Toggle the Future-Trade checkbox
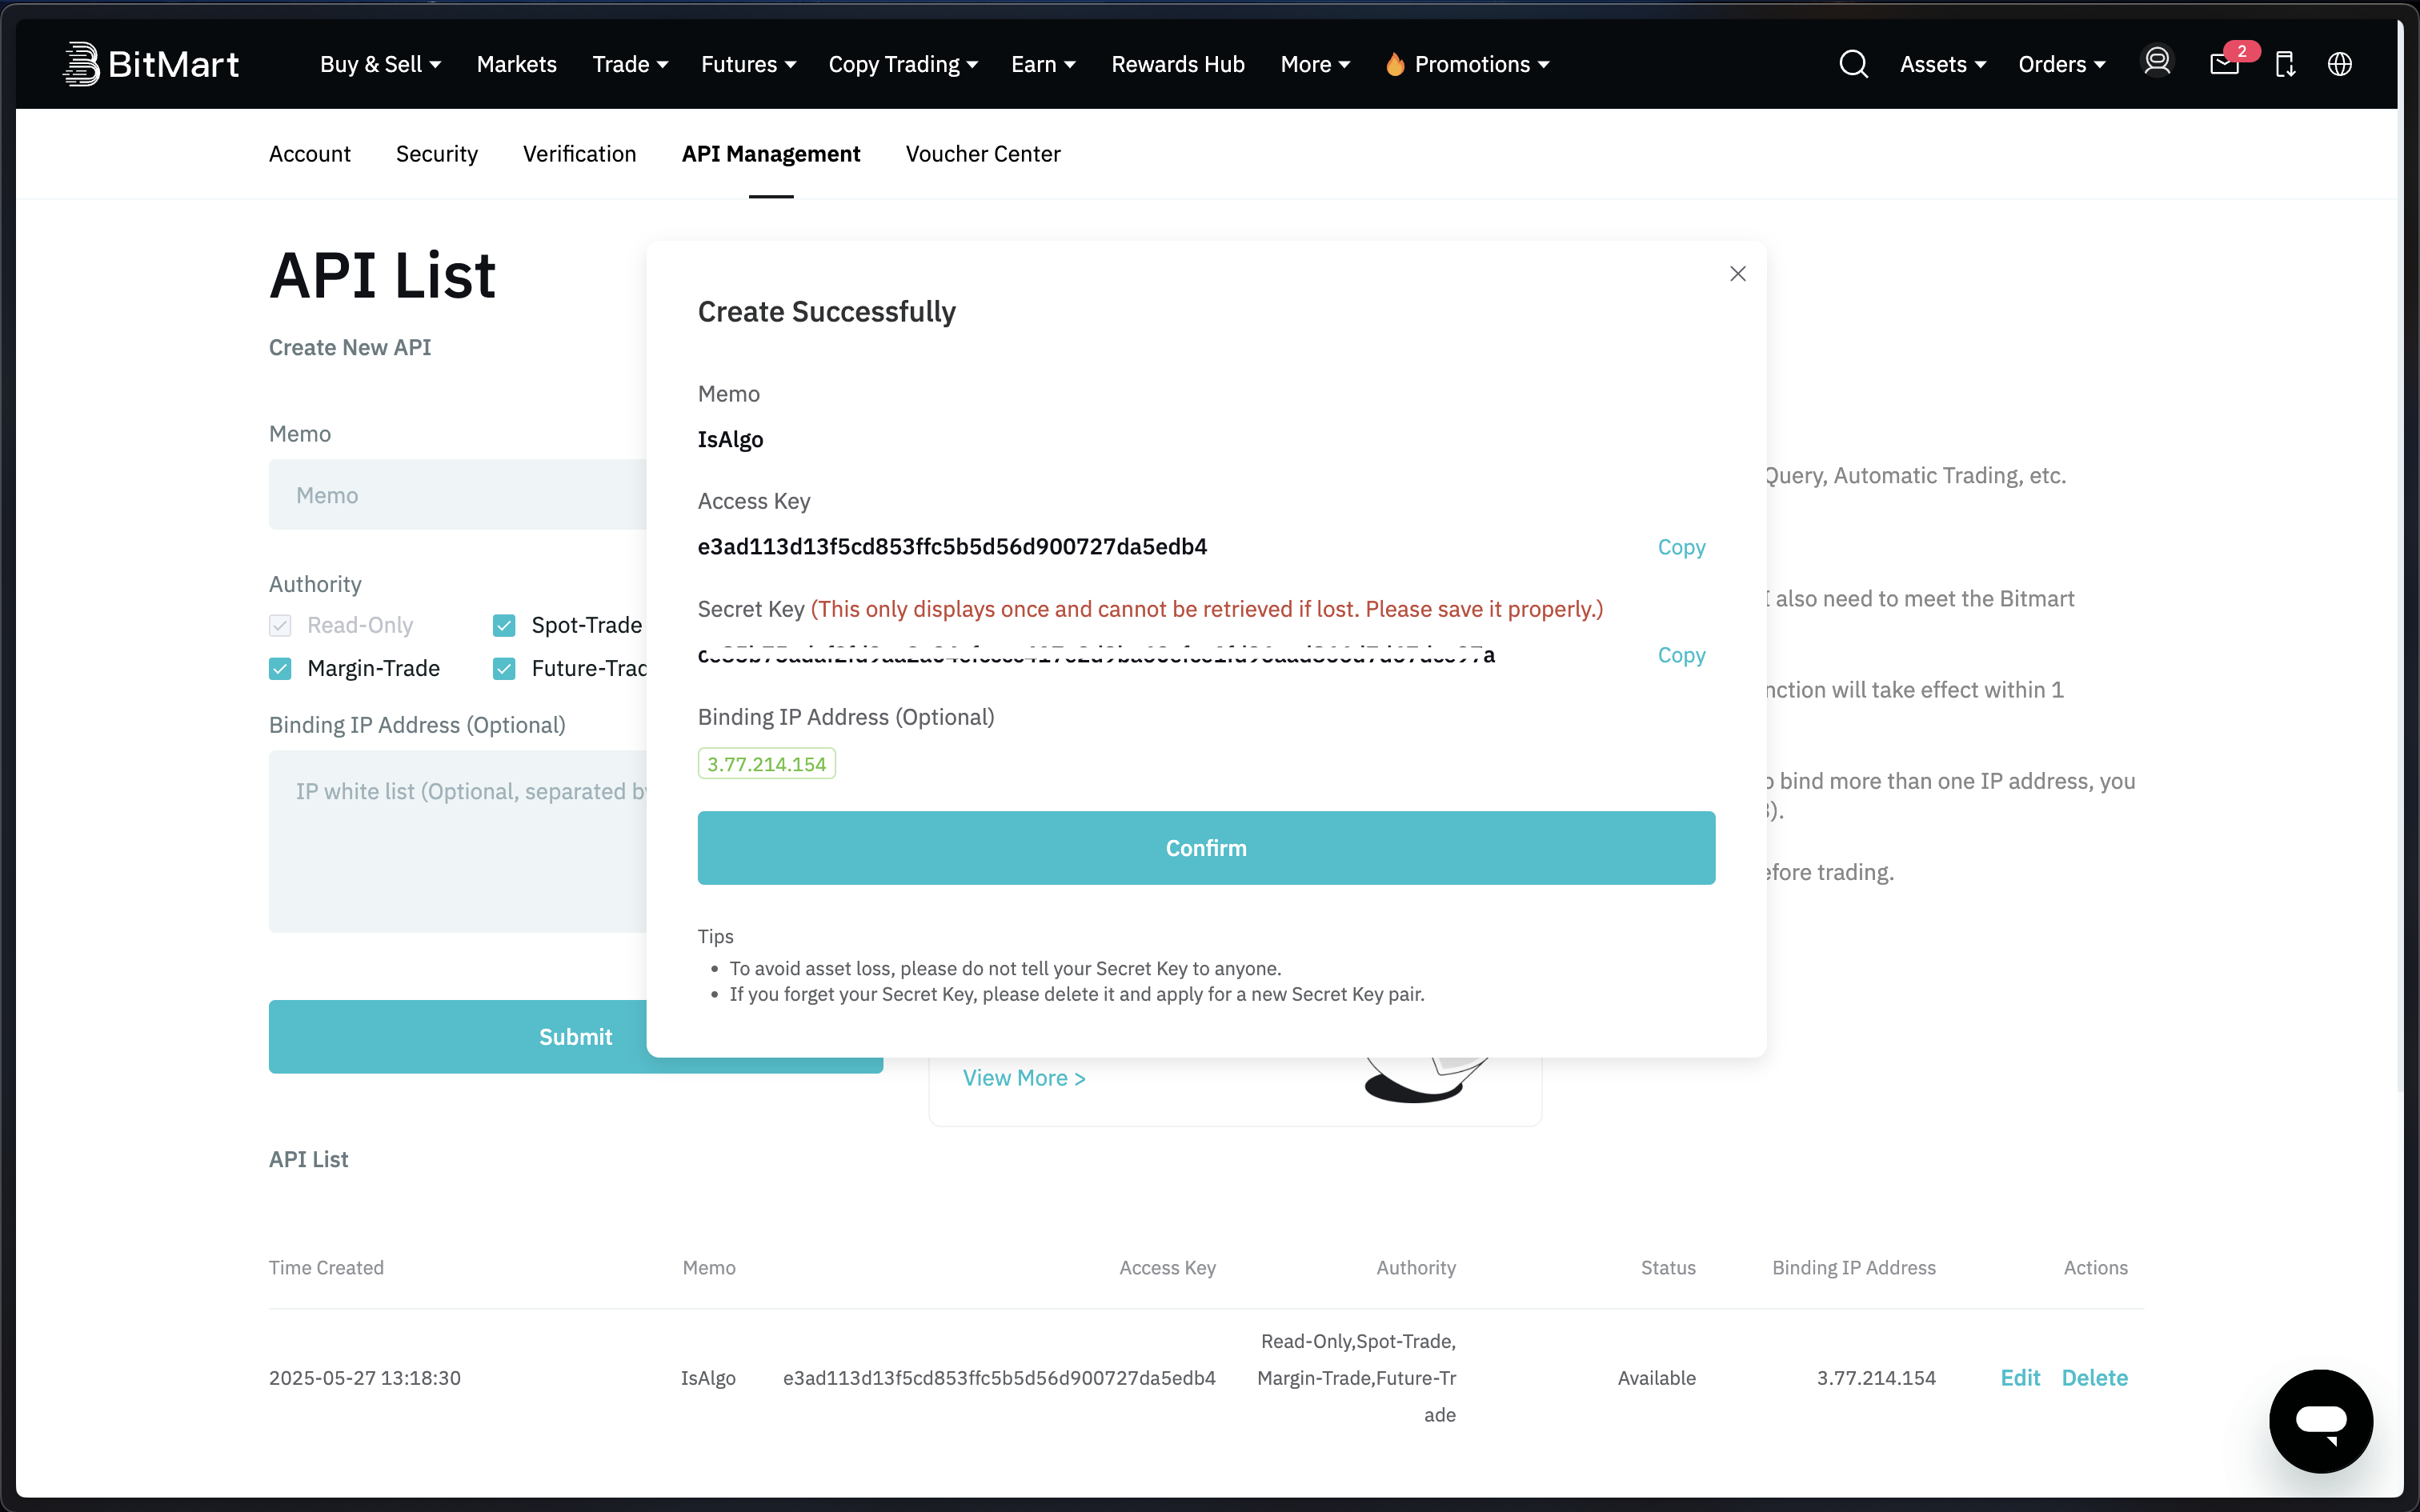 [504, 668]
